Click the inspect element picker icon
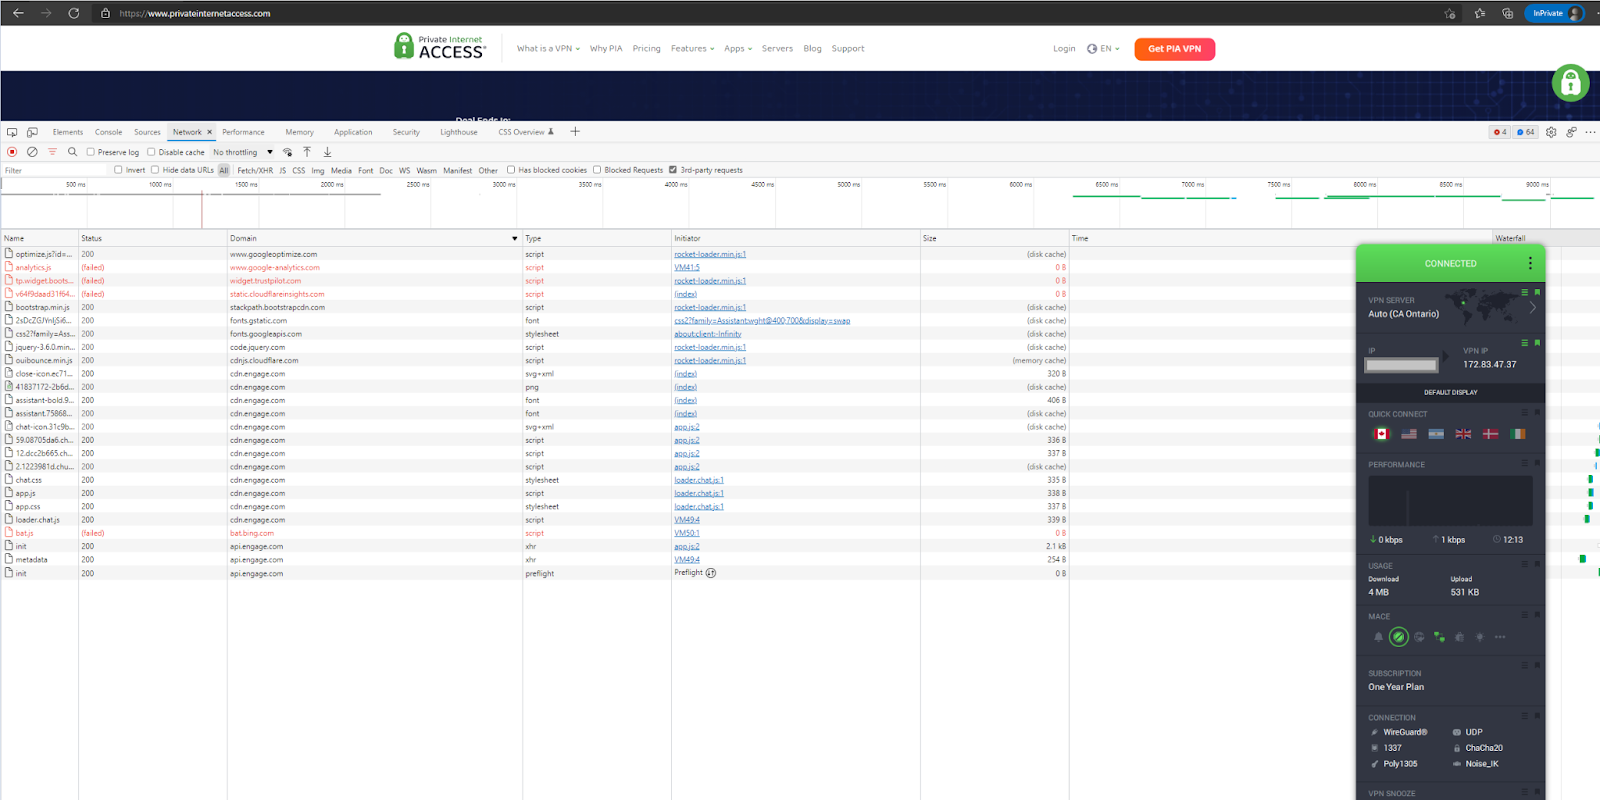1600x800 pixels. (12, 132)
